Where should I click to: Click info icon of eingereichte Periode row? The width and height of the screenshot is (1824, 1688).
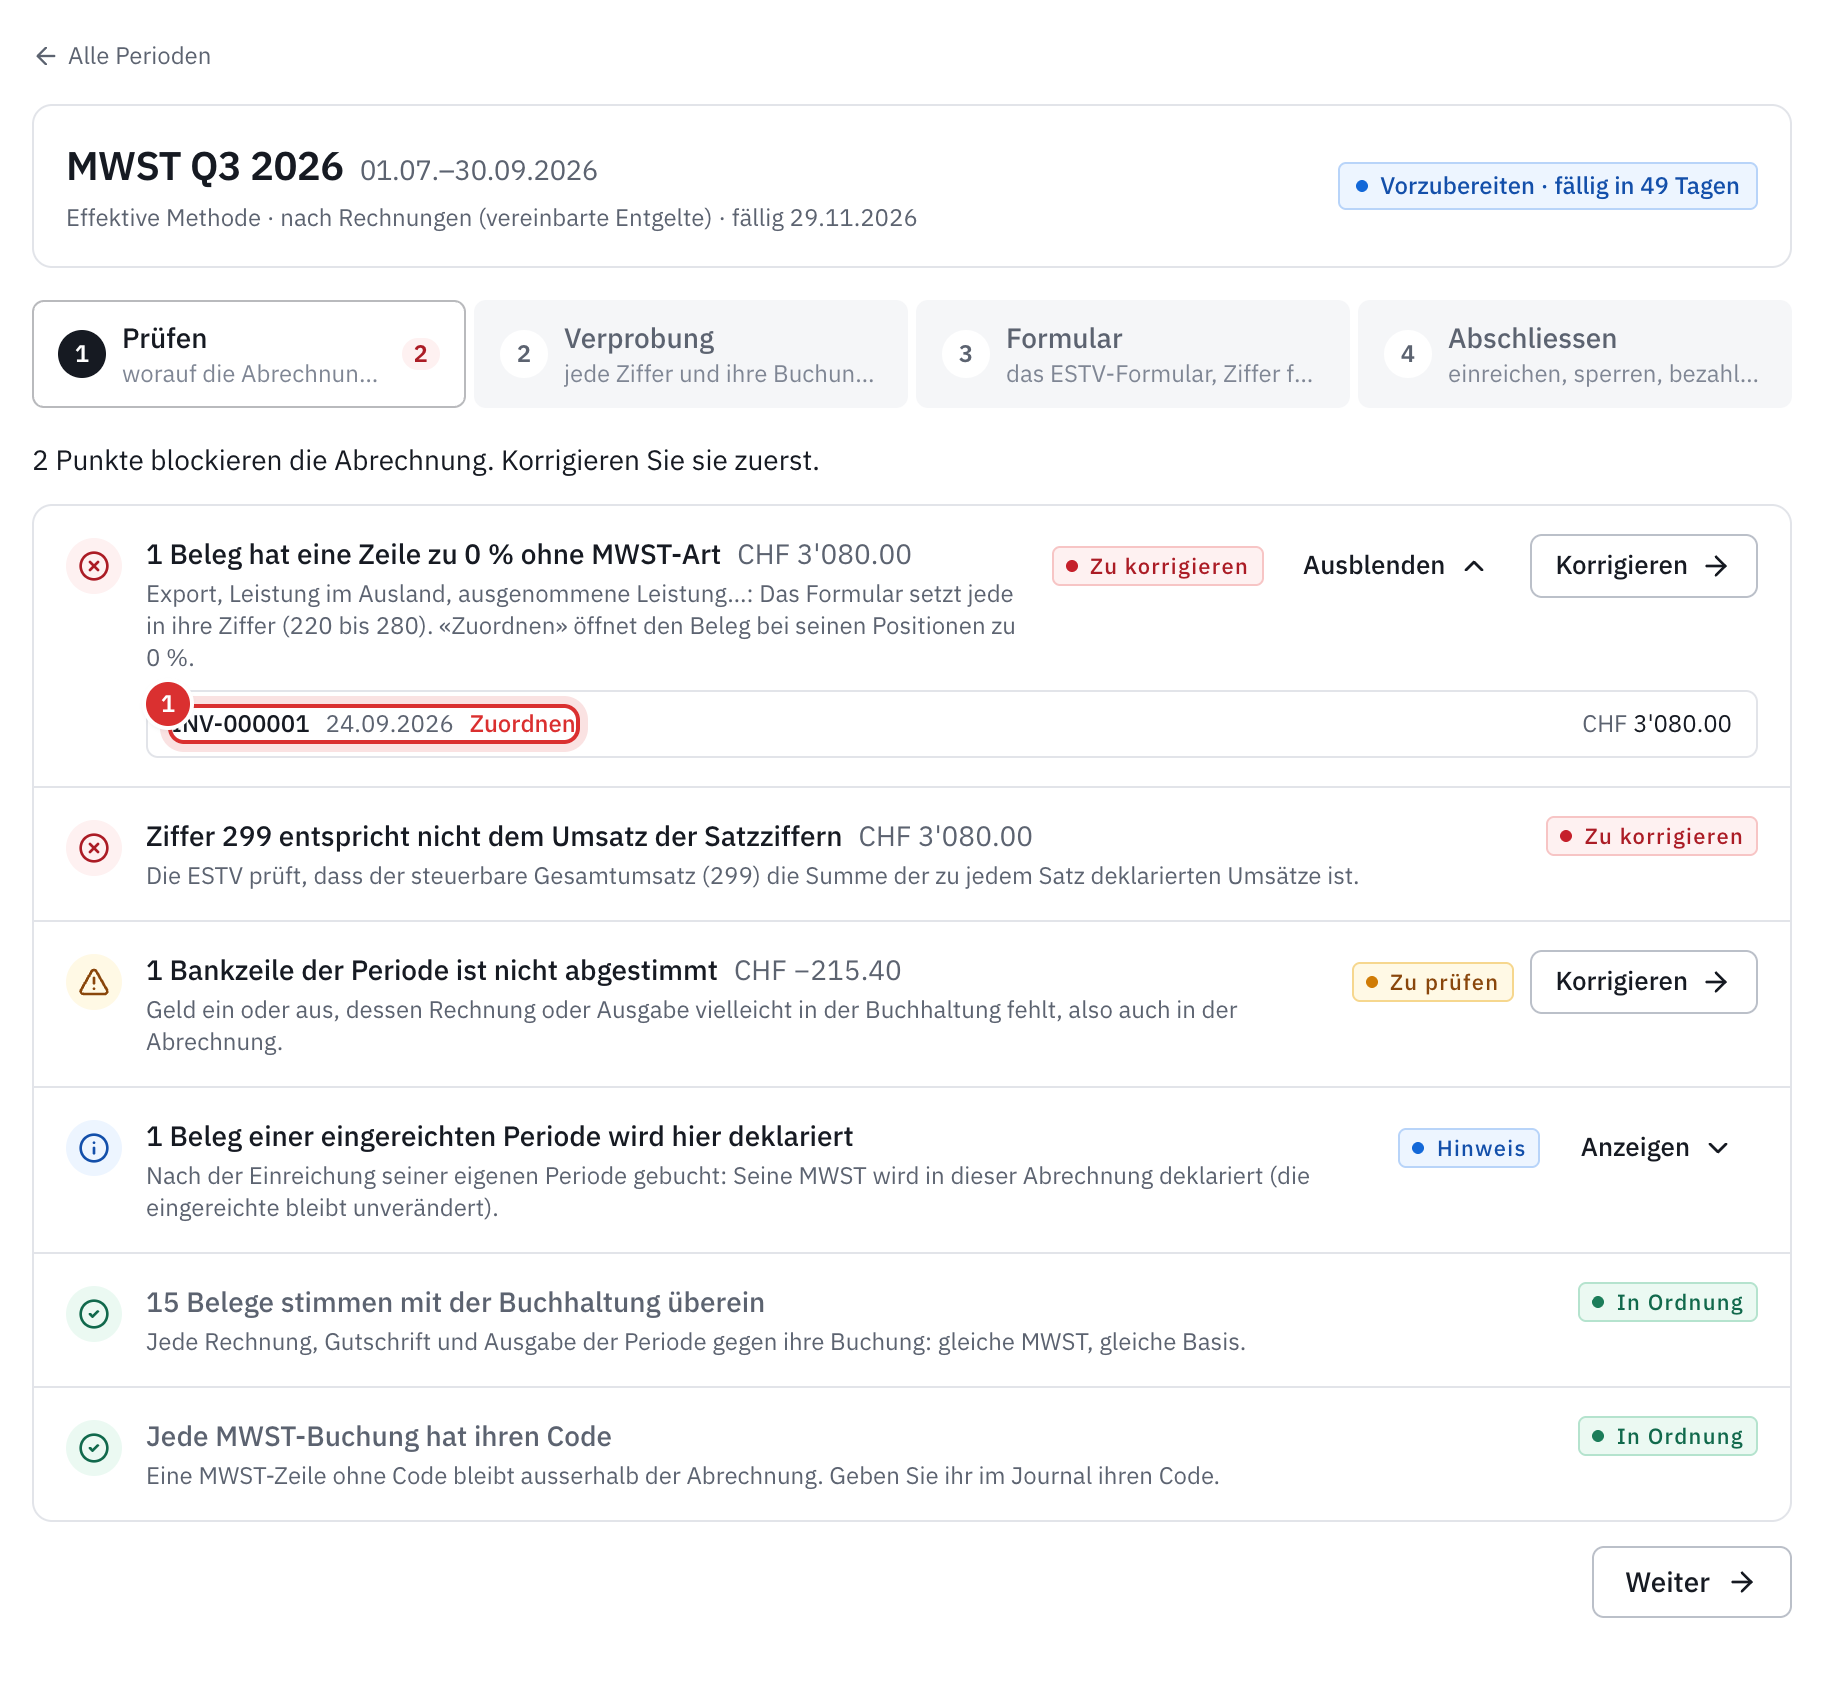tap(94, 1148)
